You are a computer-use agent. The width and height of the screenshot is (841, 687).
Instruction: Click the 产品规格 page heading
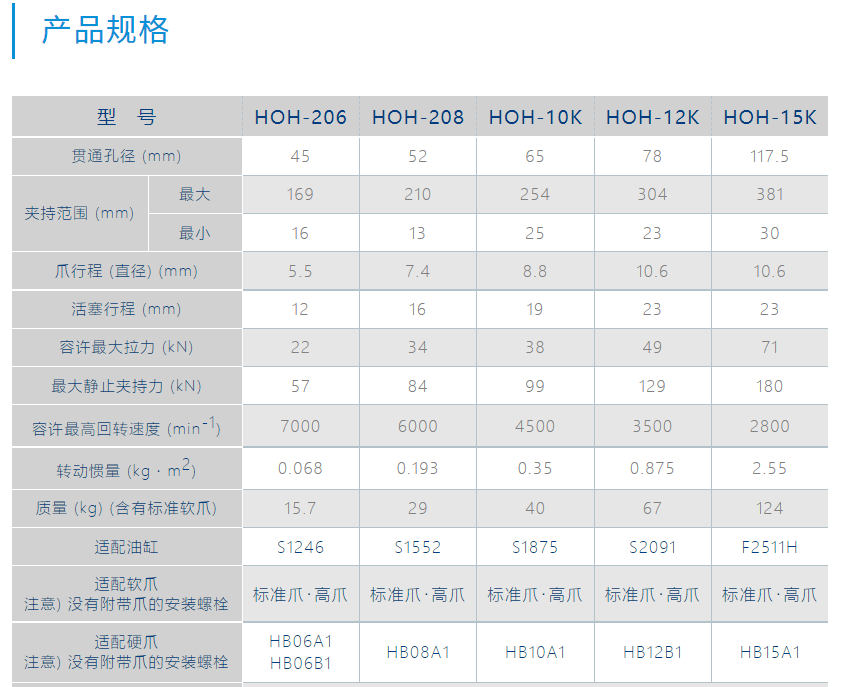point(105,30)
